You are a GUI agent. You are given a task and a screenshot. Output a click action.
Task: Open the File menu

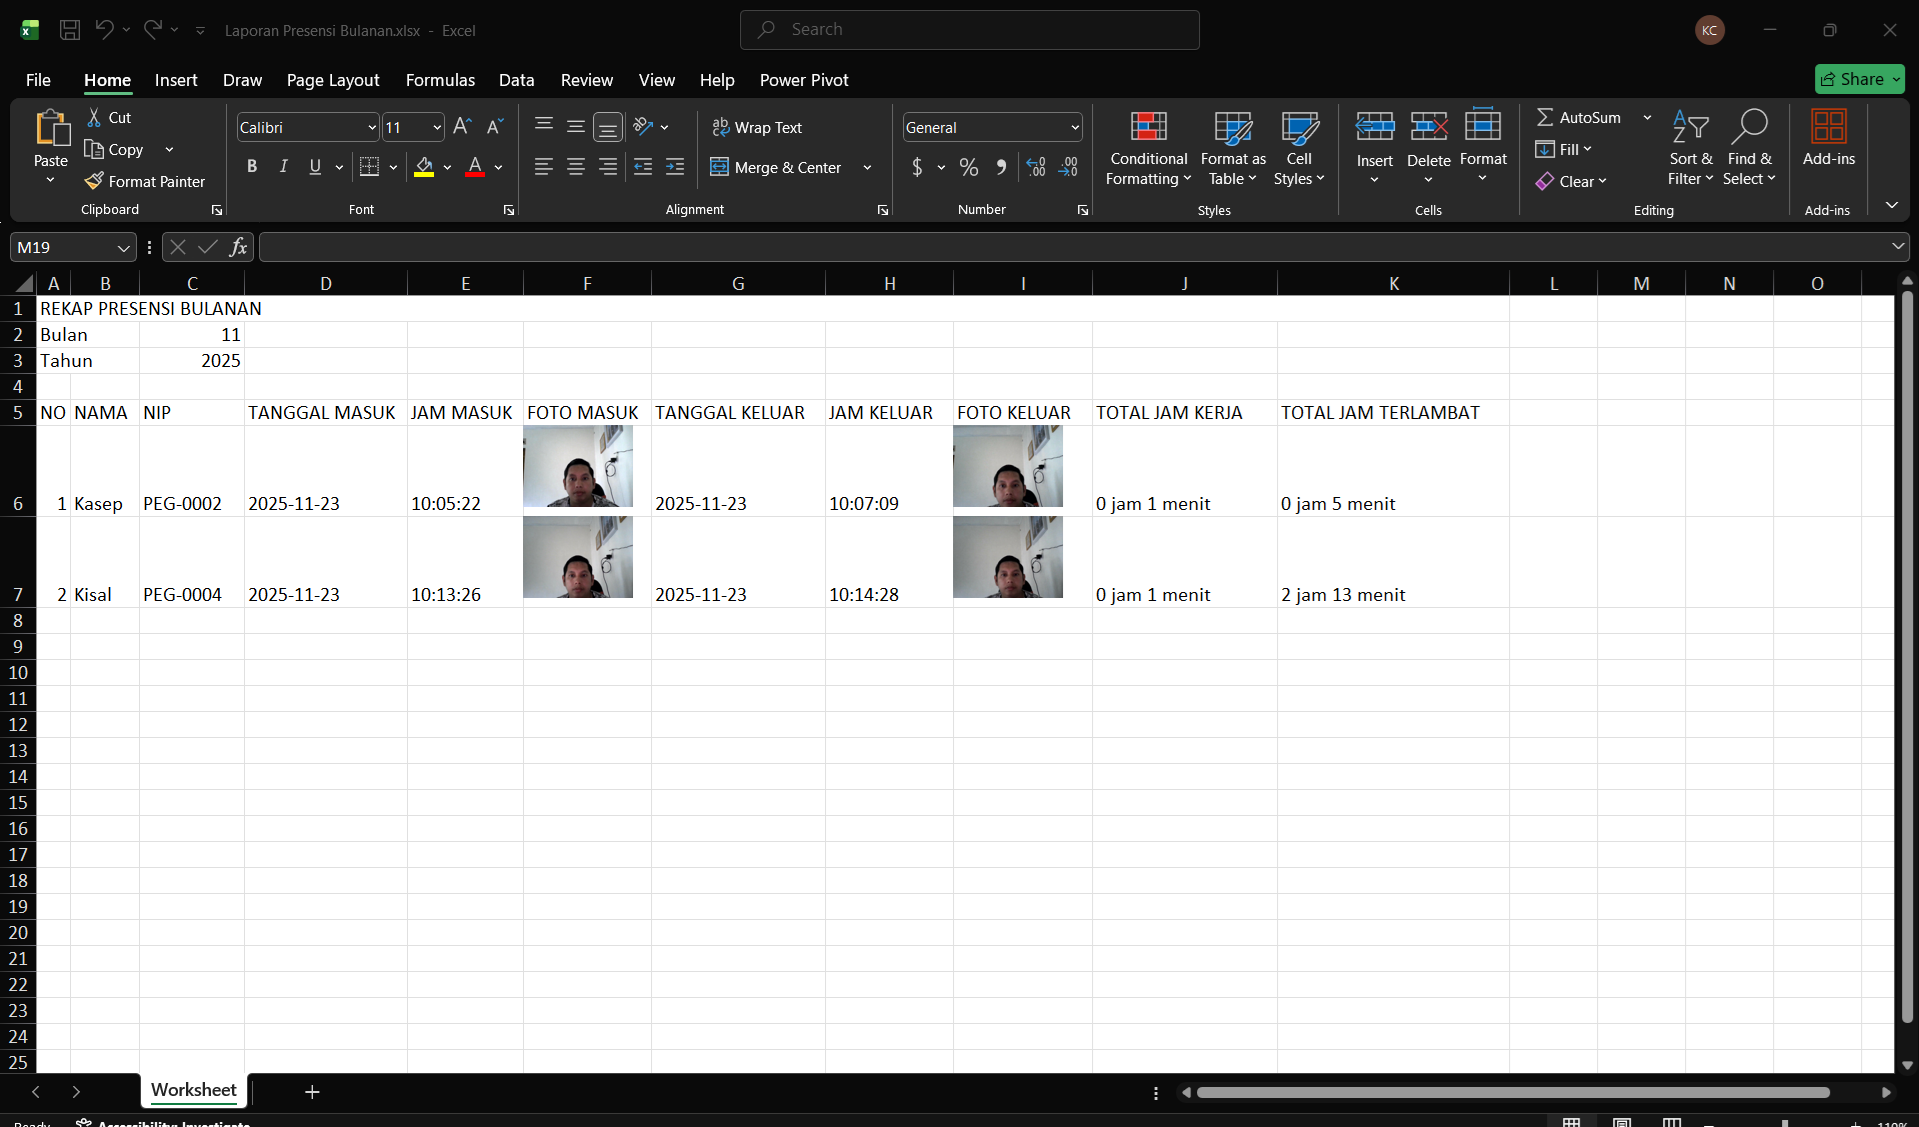[x=38, y=80]
